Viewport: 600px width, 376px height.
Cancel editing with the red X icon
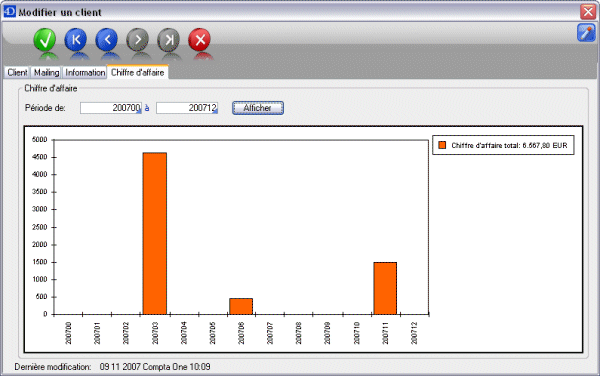pyautogui.click(x=199, y=40)
